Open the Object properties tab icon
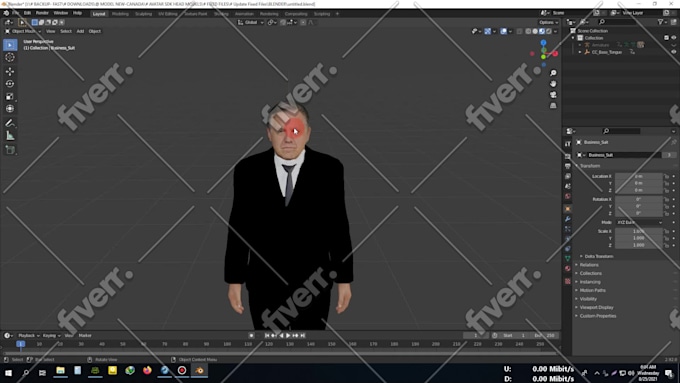Viewport: 680px width, 383px height. (x=568, y=209)
